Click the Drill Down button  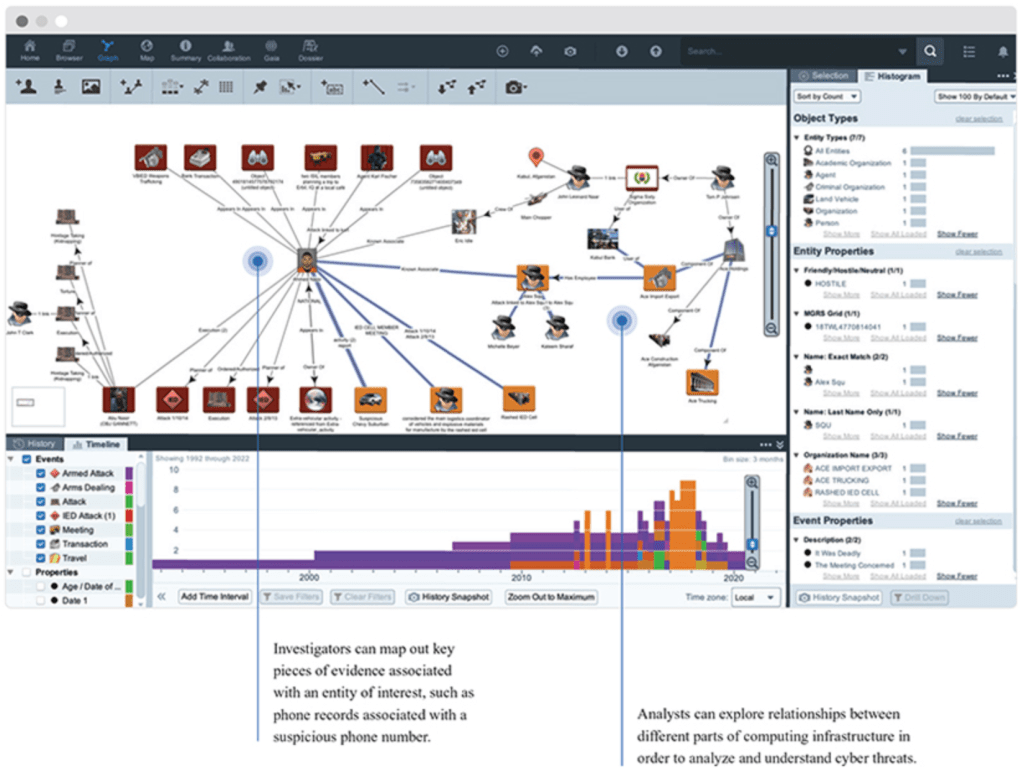920,598
